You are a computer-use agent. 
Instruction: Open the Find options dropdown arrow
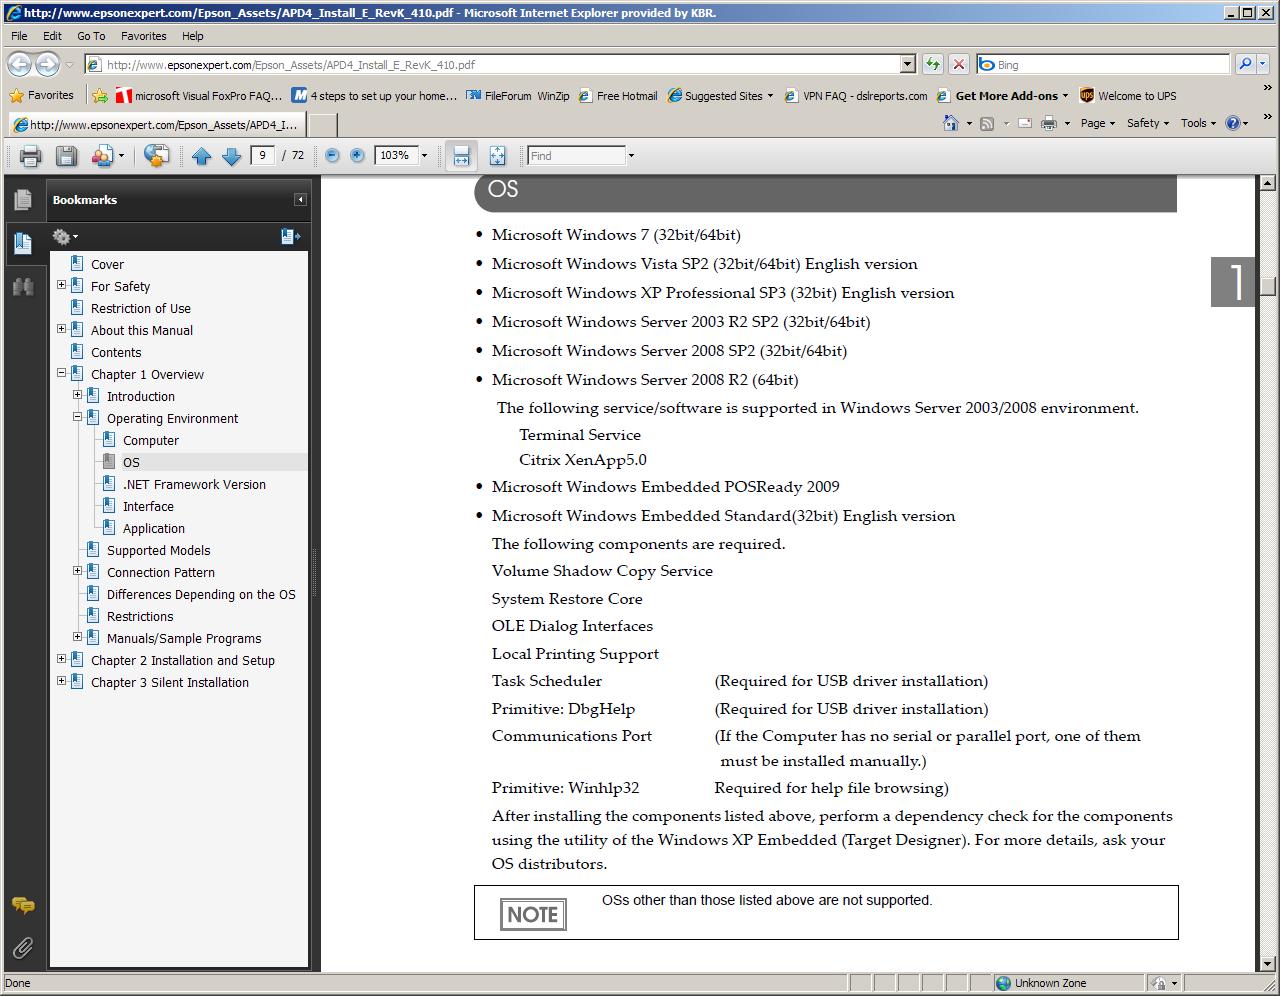coord(631,156)
